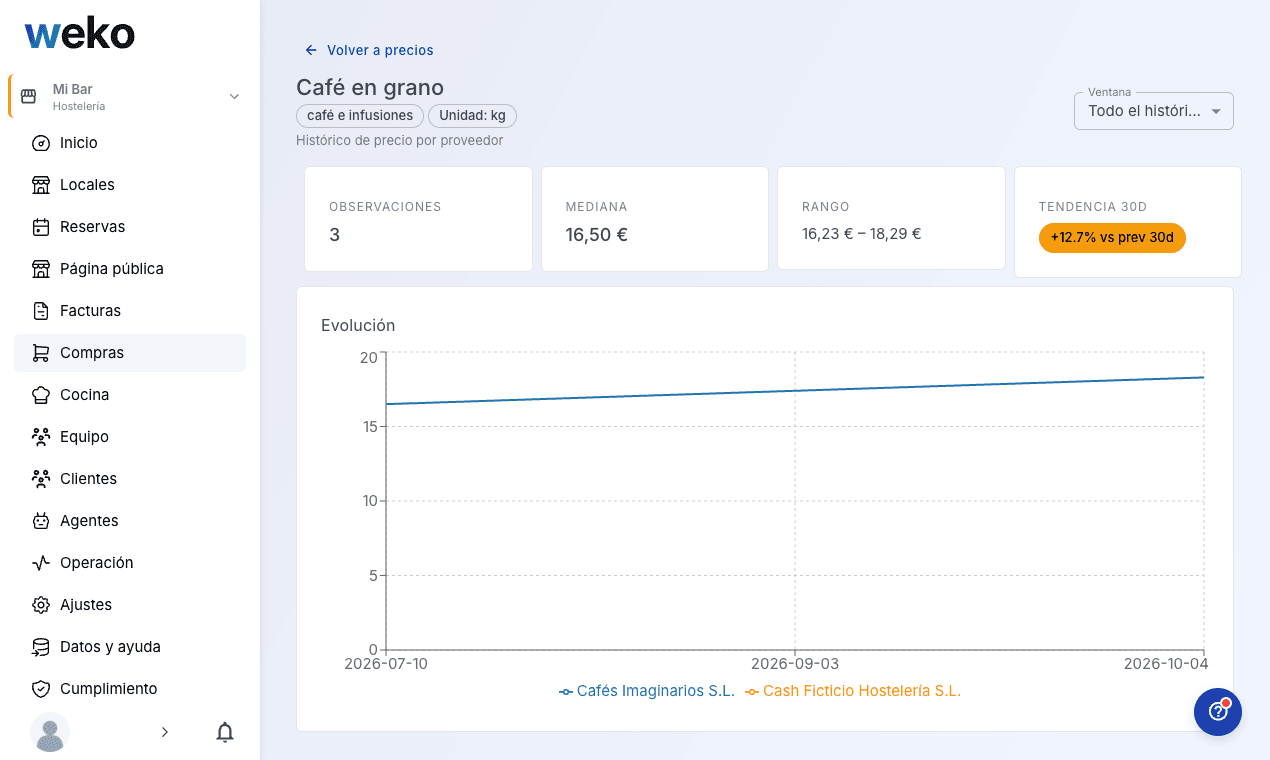
Task: Toggle Cafés Imaginarios S.L. legend series
Action: click(647, 691)
